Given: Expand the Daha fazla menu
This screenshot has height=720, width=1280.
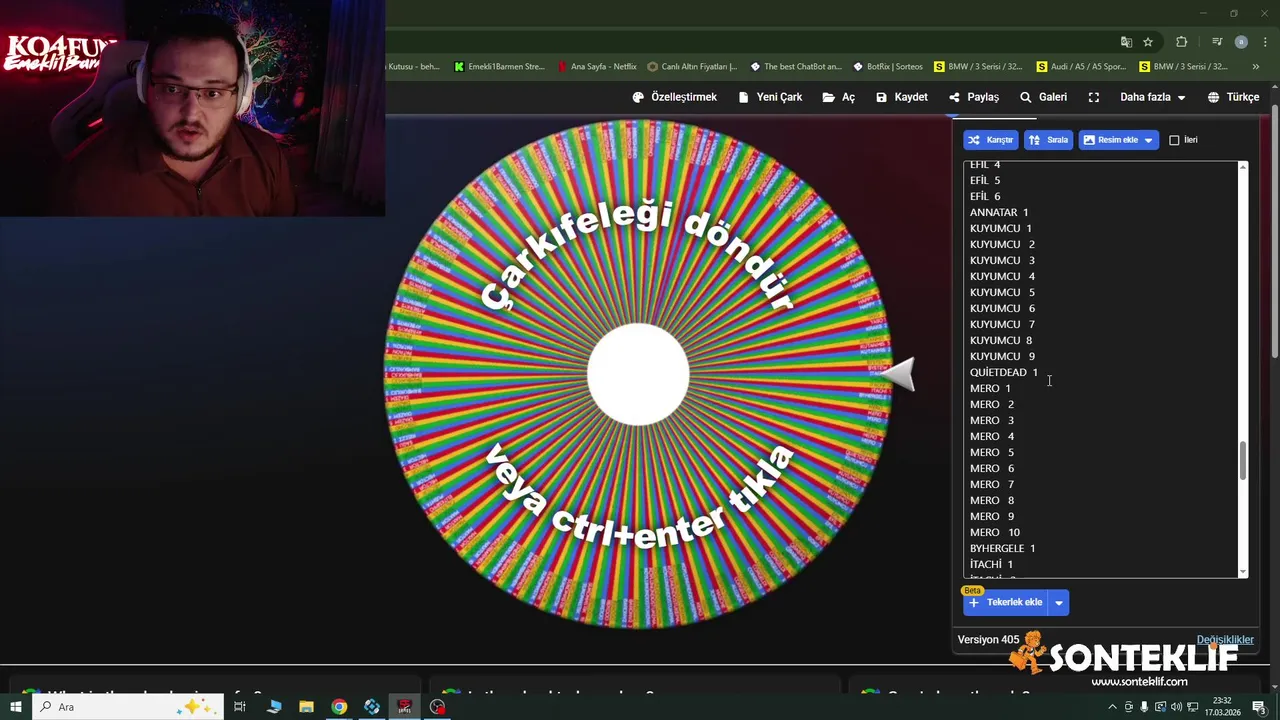Looking at the screenshot, I should coord(1152,97).
